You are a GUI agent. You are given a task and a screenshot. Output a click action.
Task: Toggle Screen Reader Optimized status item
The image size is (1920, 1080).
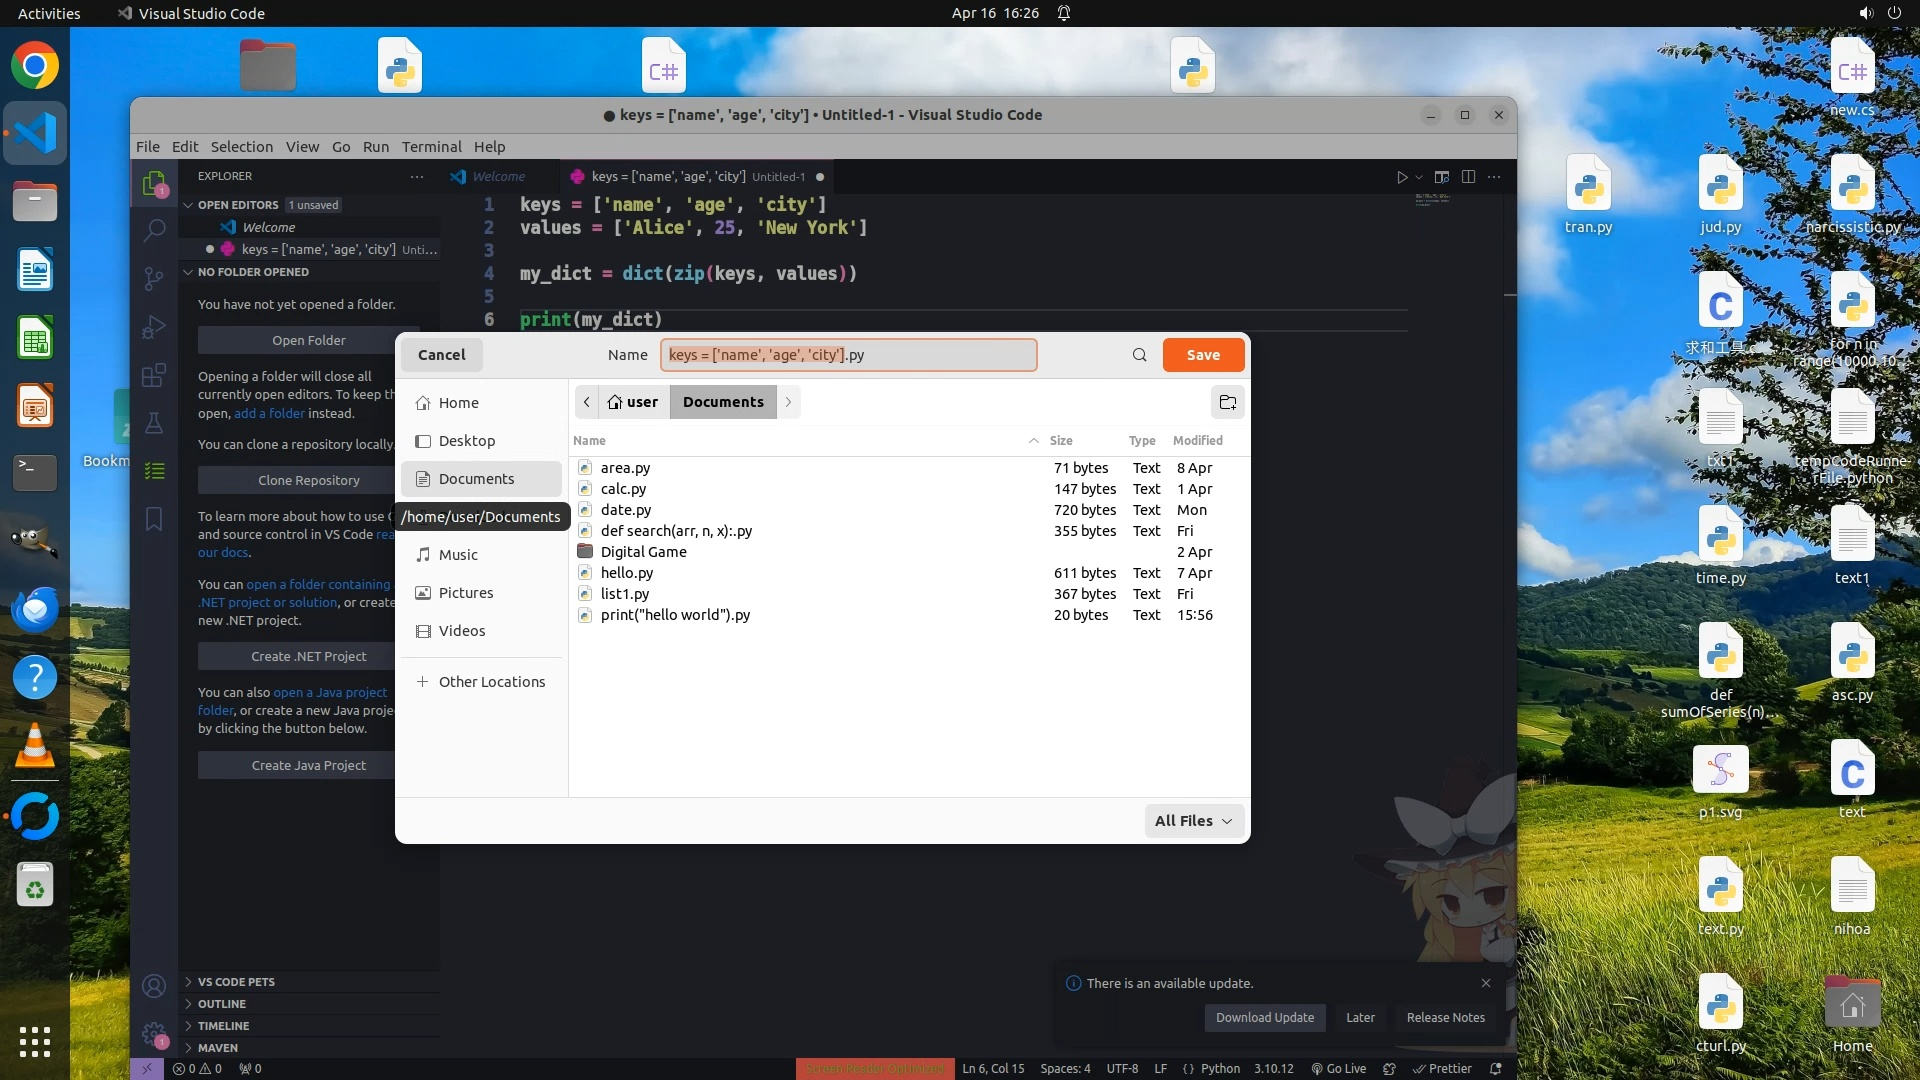[x=875, y=1068]
